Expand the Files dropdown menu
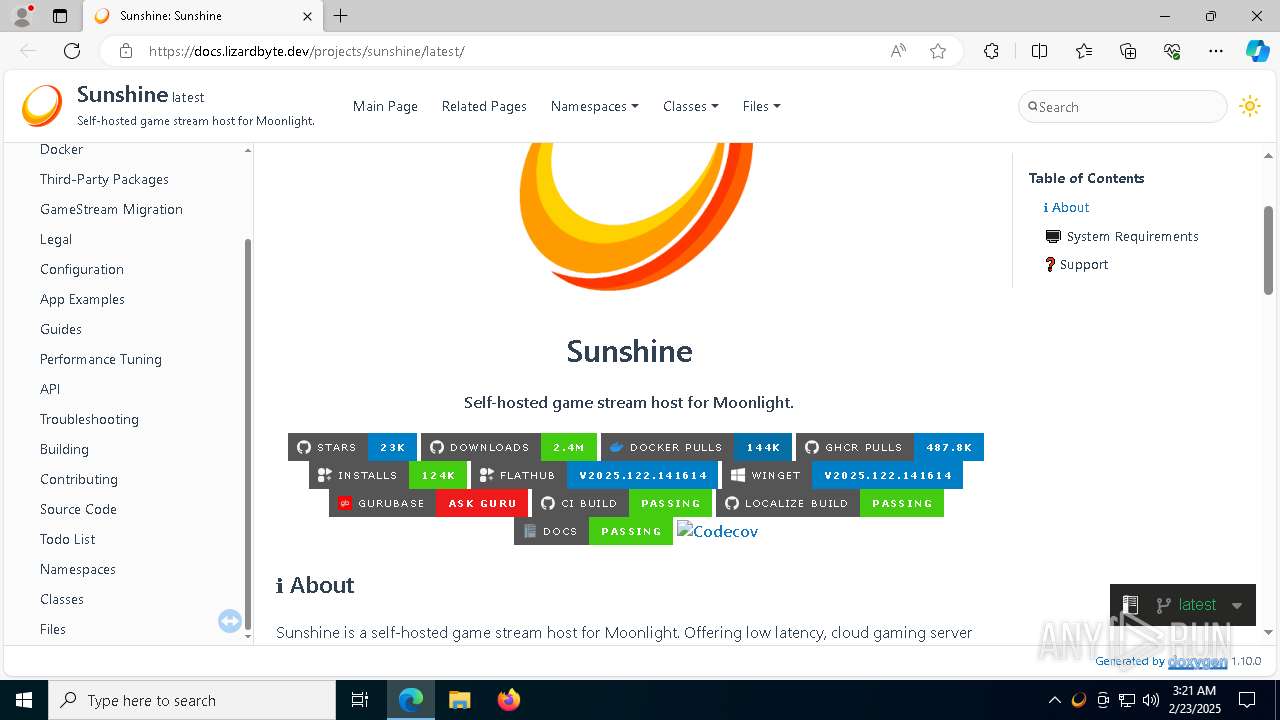This screenshot has width=1280, height=720. click(761, 106)
